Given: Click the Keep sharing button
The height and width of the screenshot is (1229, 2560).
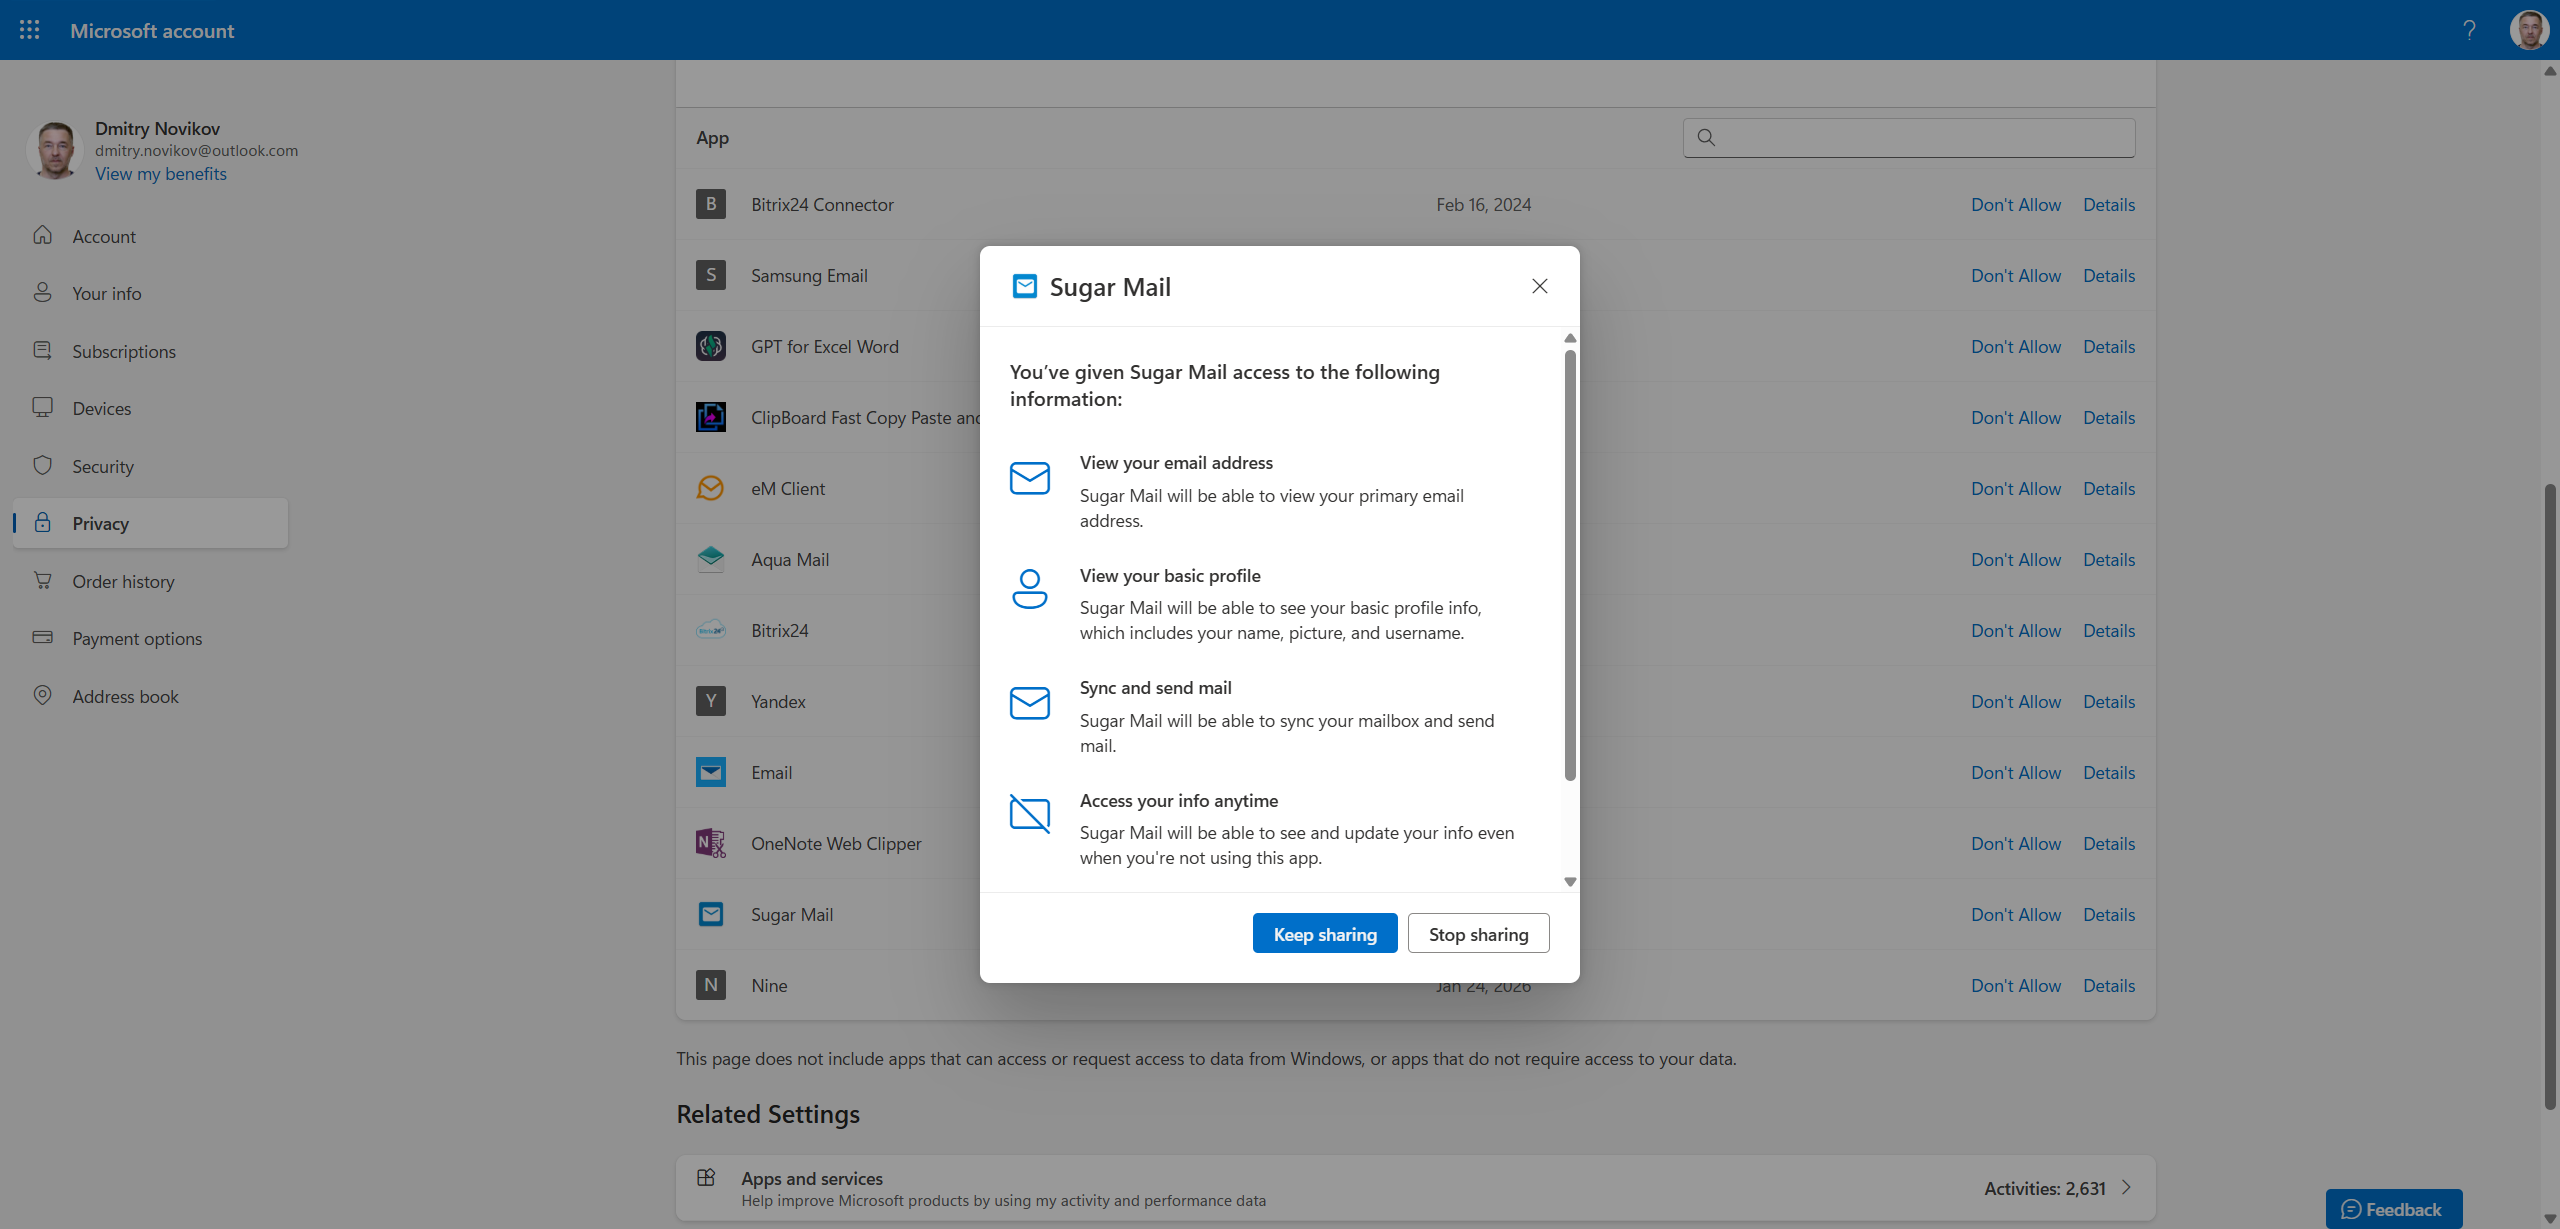Looking at the screenshot, I should click(x=1324, y=933).
